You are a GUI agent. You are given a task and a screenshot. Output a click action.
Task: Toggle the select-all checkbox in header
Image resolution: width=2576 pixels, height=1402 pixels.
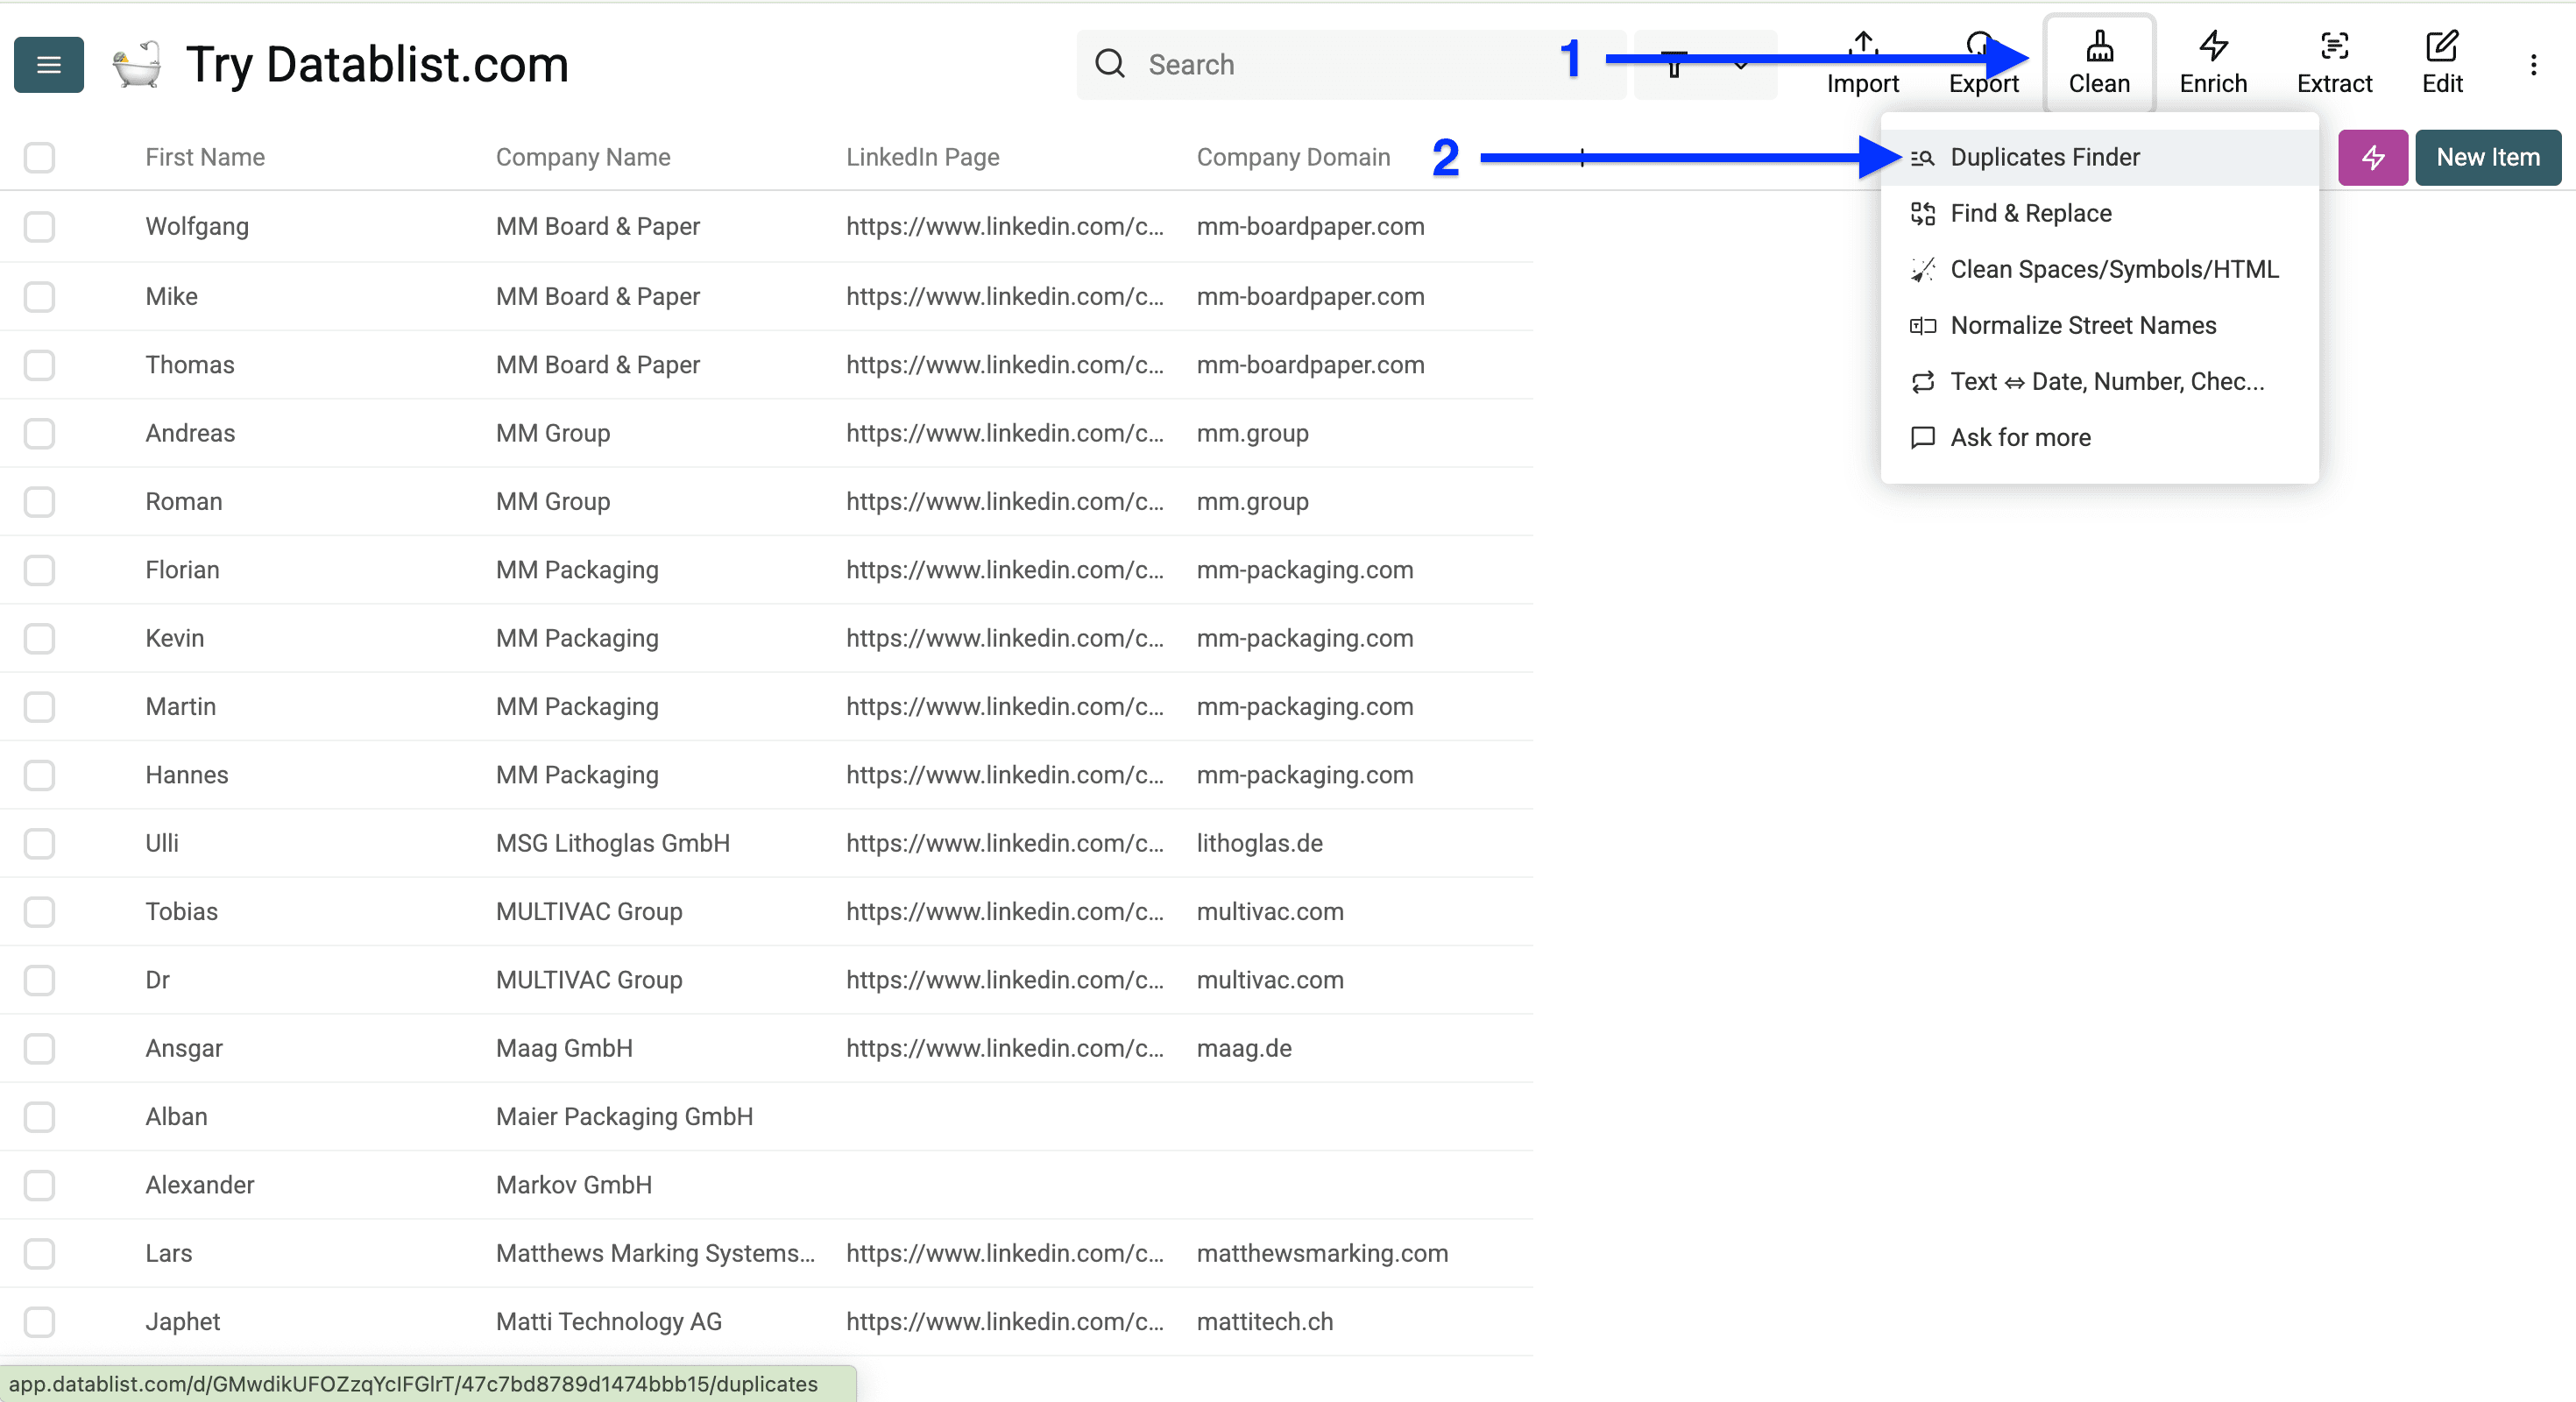point(39,157)
